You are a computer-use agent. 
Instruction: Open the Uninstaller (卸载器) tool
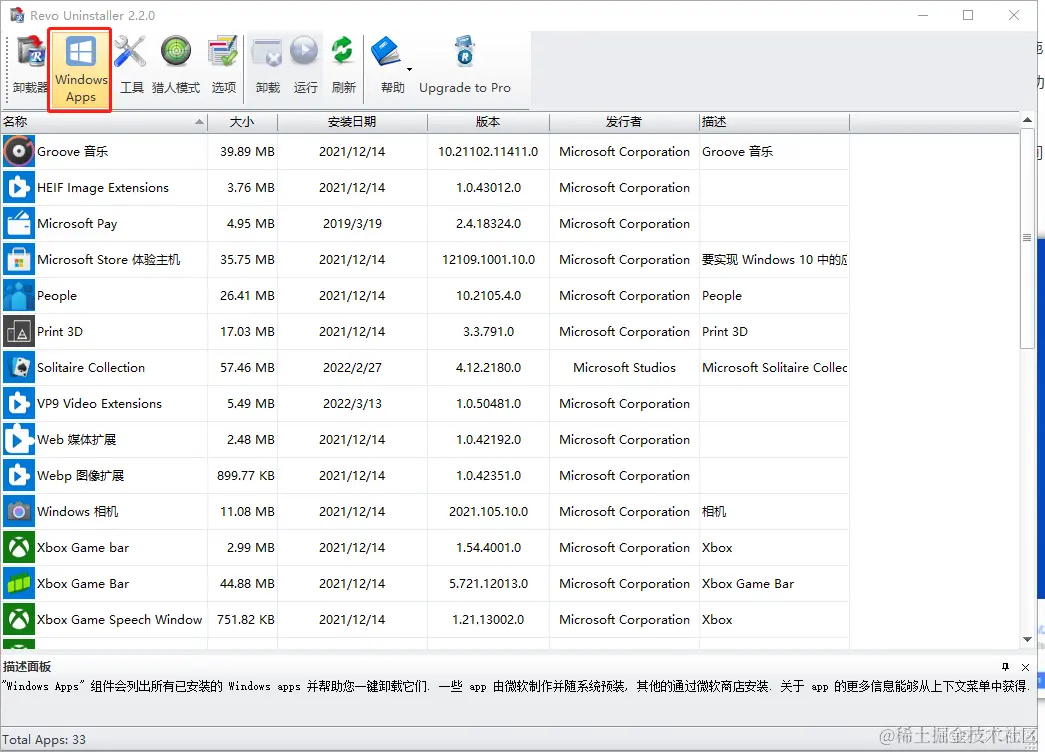[x=31, y=65]
